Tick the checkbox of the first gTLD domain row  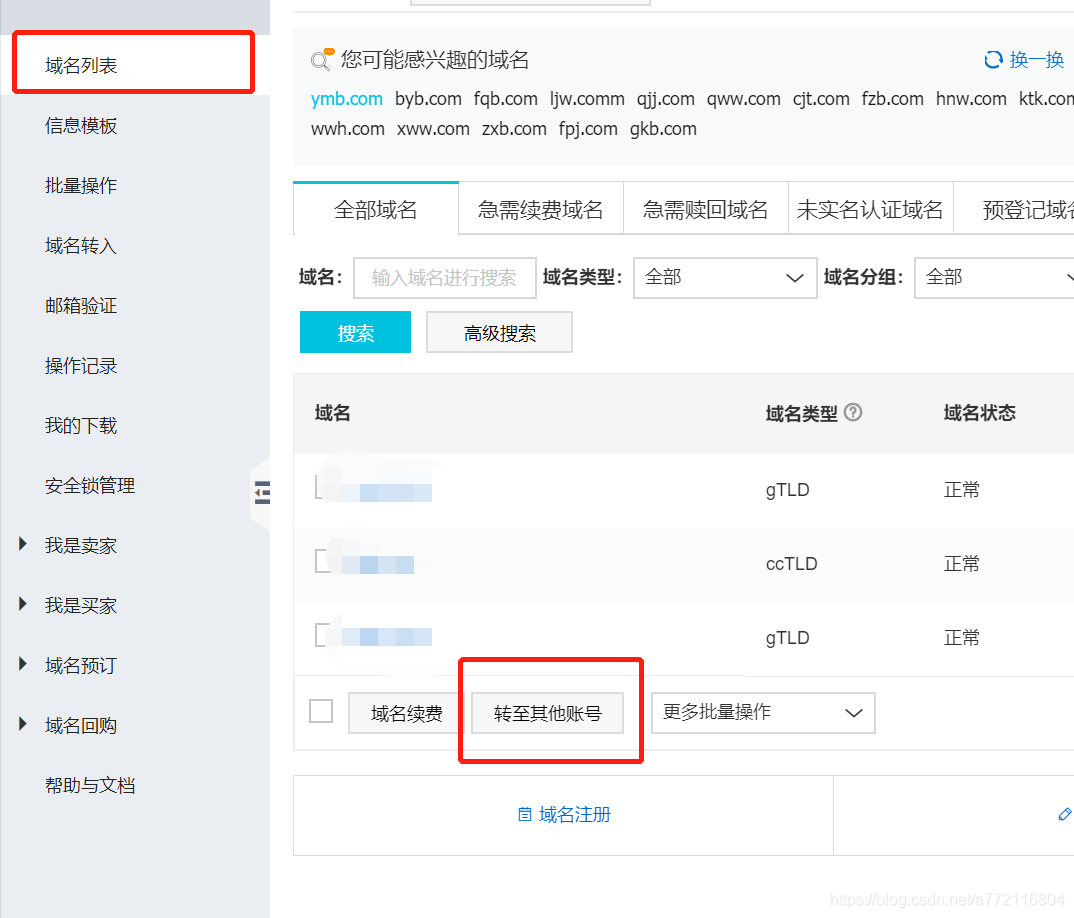click(321, 486)
